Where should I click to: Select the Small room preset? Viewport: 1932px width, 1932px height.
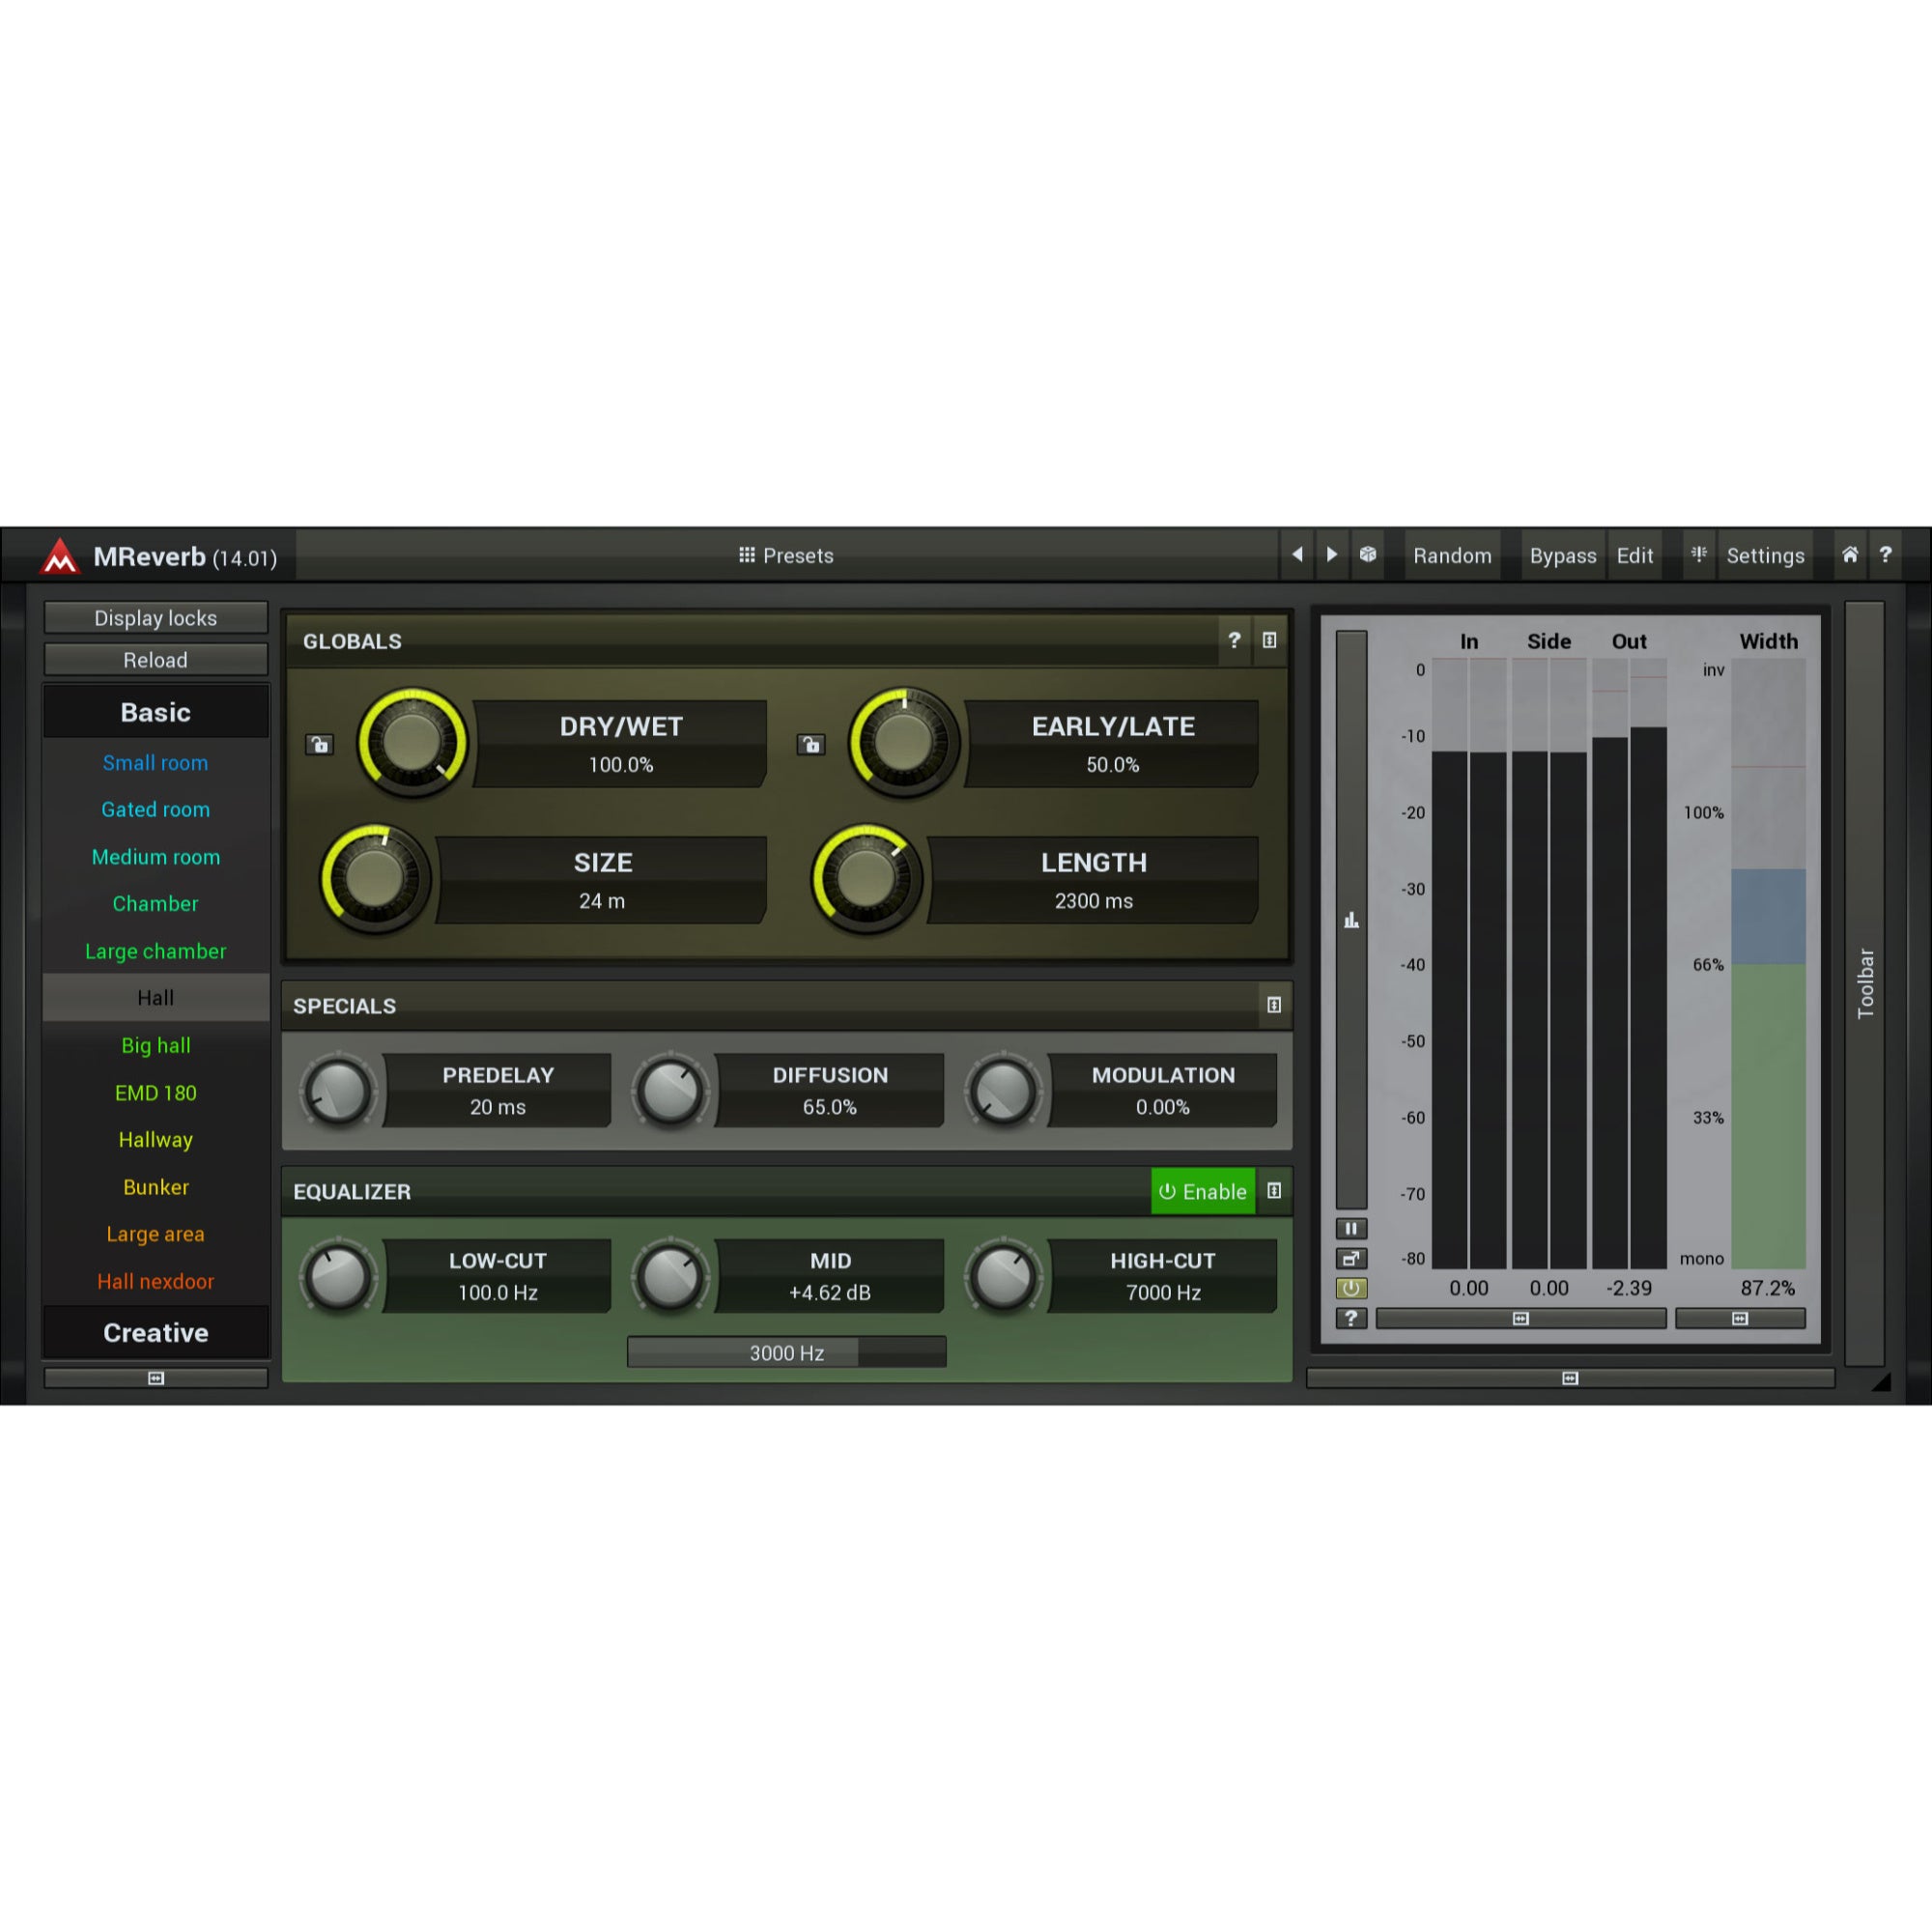156,763
